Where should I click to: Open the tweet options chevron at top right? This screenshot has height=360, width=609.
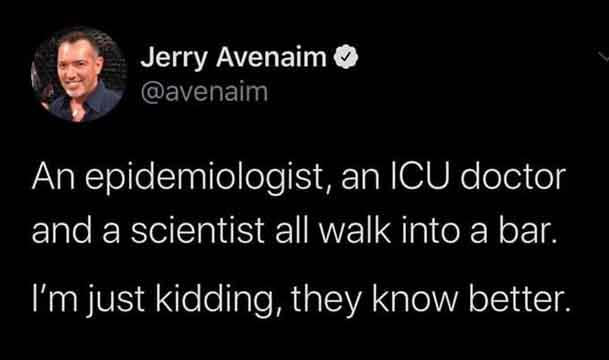pos(603,57)
